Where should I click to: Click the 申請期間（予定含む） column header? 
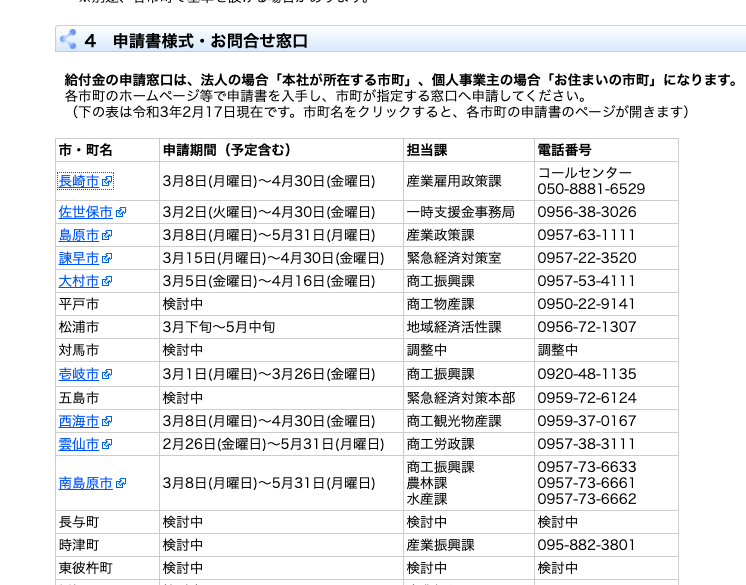[227, 150]
